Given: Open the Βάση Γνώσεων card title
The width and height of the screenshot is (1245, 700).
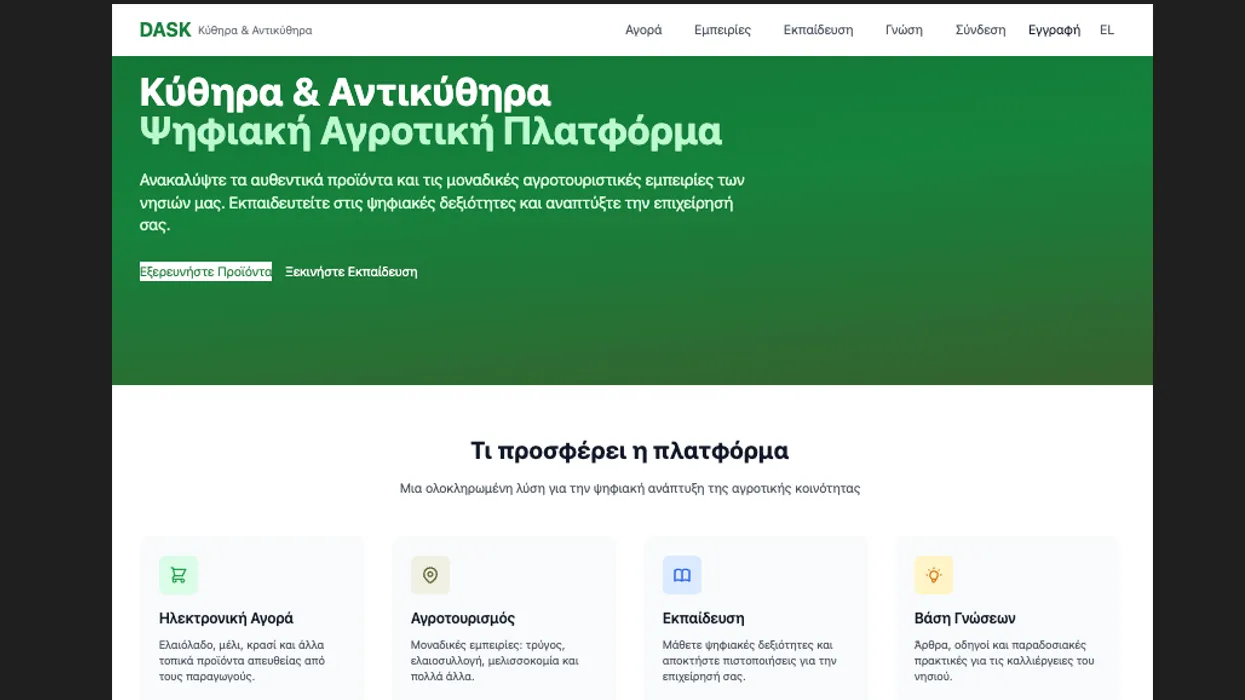Looking at the screenshot, I should pos(964,618).
